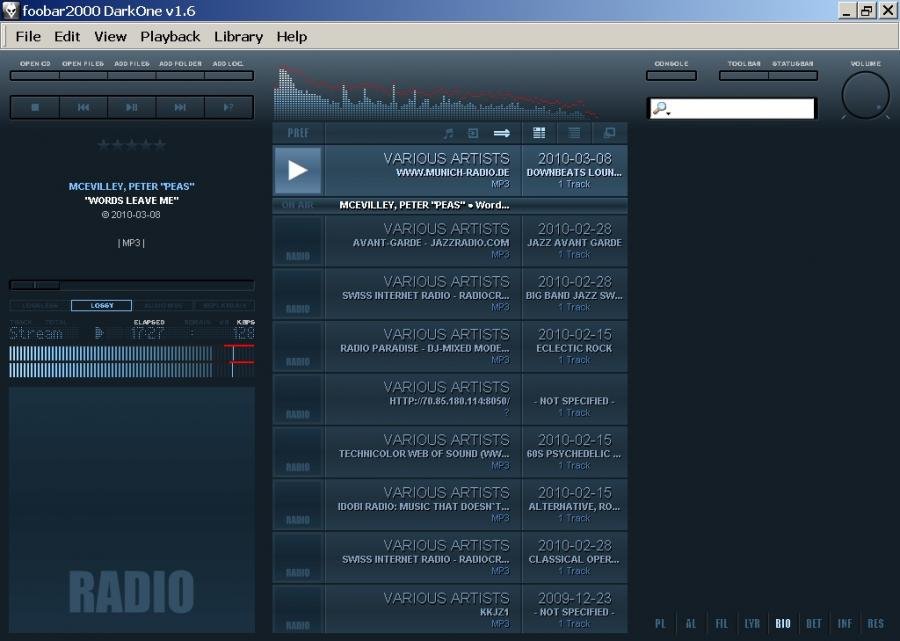Switch to simple list view icon
Screen dimensions: 900x641
574,133
